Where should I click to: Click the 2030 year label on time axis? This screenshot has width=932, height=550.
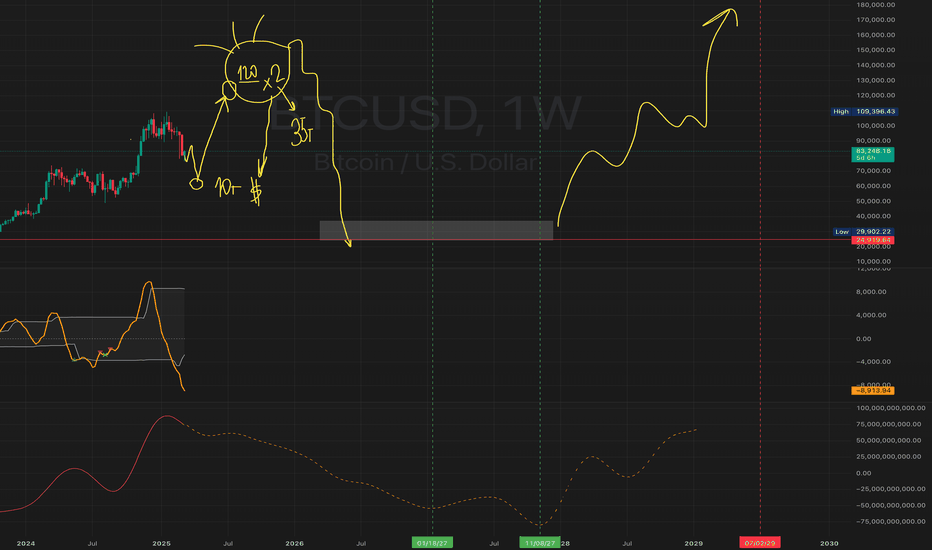(x=829, y=543)
